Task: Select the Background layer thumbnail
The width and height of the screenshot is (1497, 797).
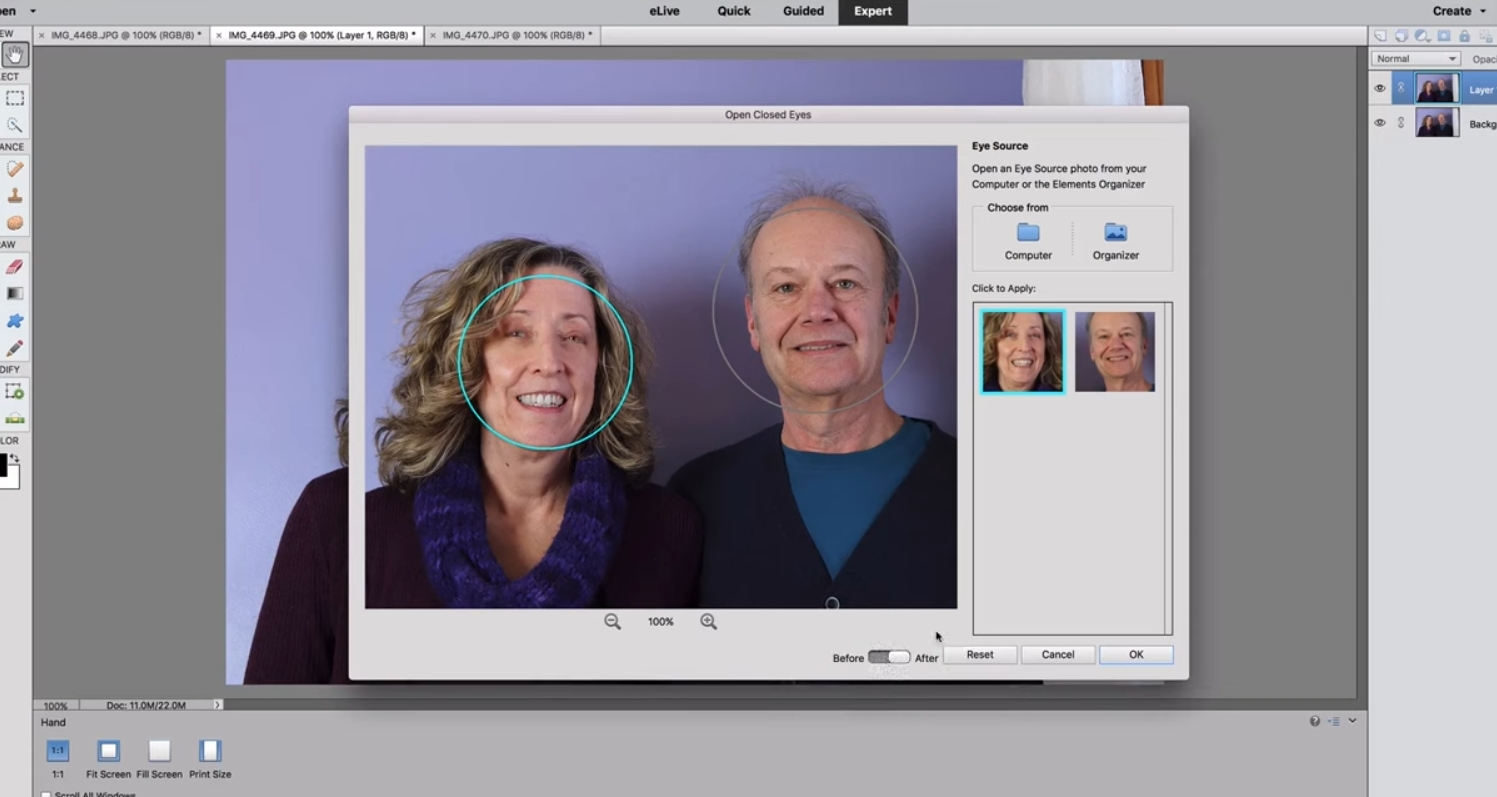Action: (x=1437, y=123)
